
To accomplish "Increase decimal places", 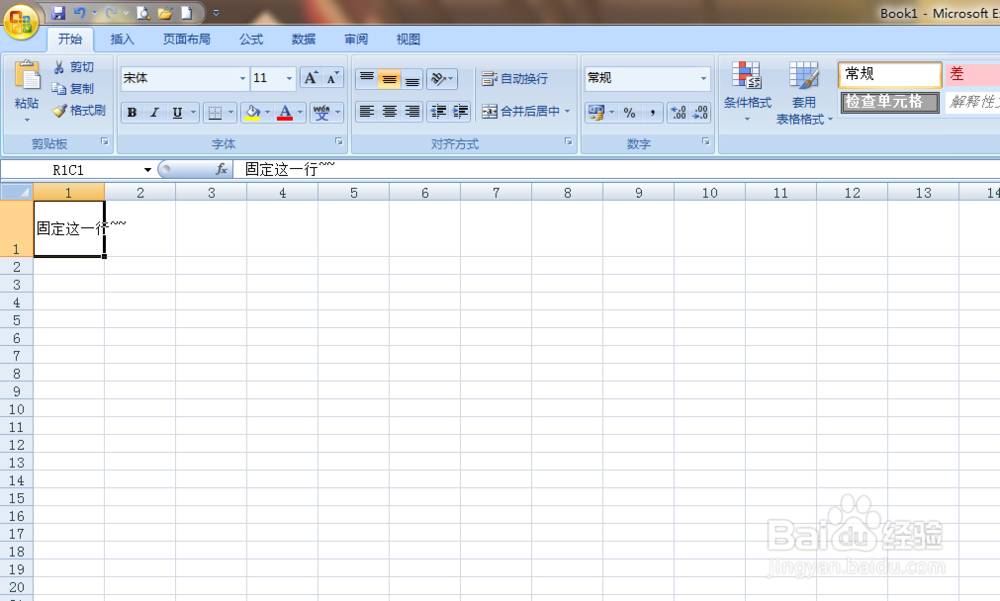I will point(678,113).
